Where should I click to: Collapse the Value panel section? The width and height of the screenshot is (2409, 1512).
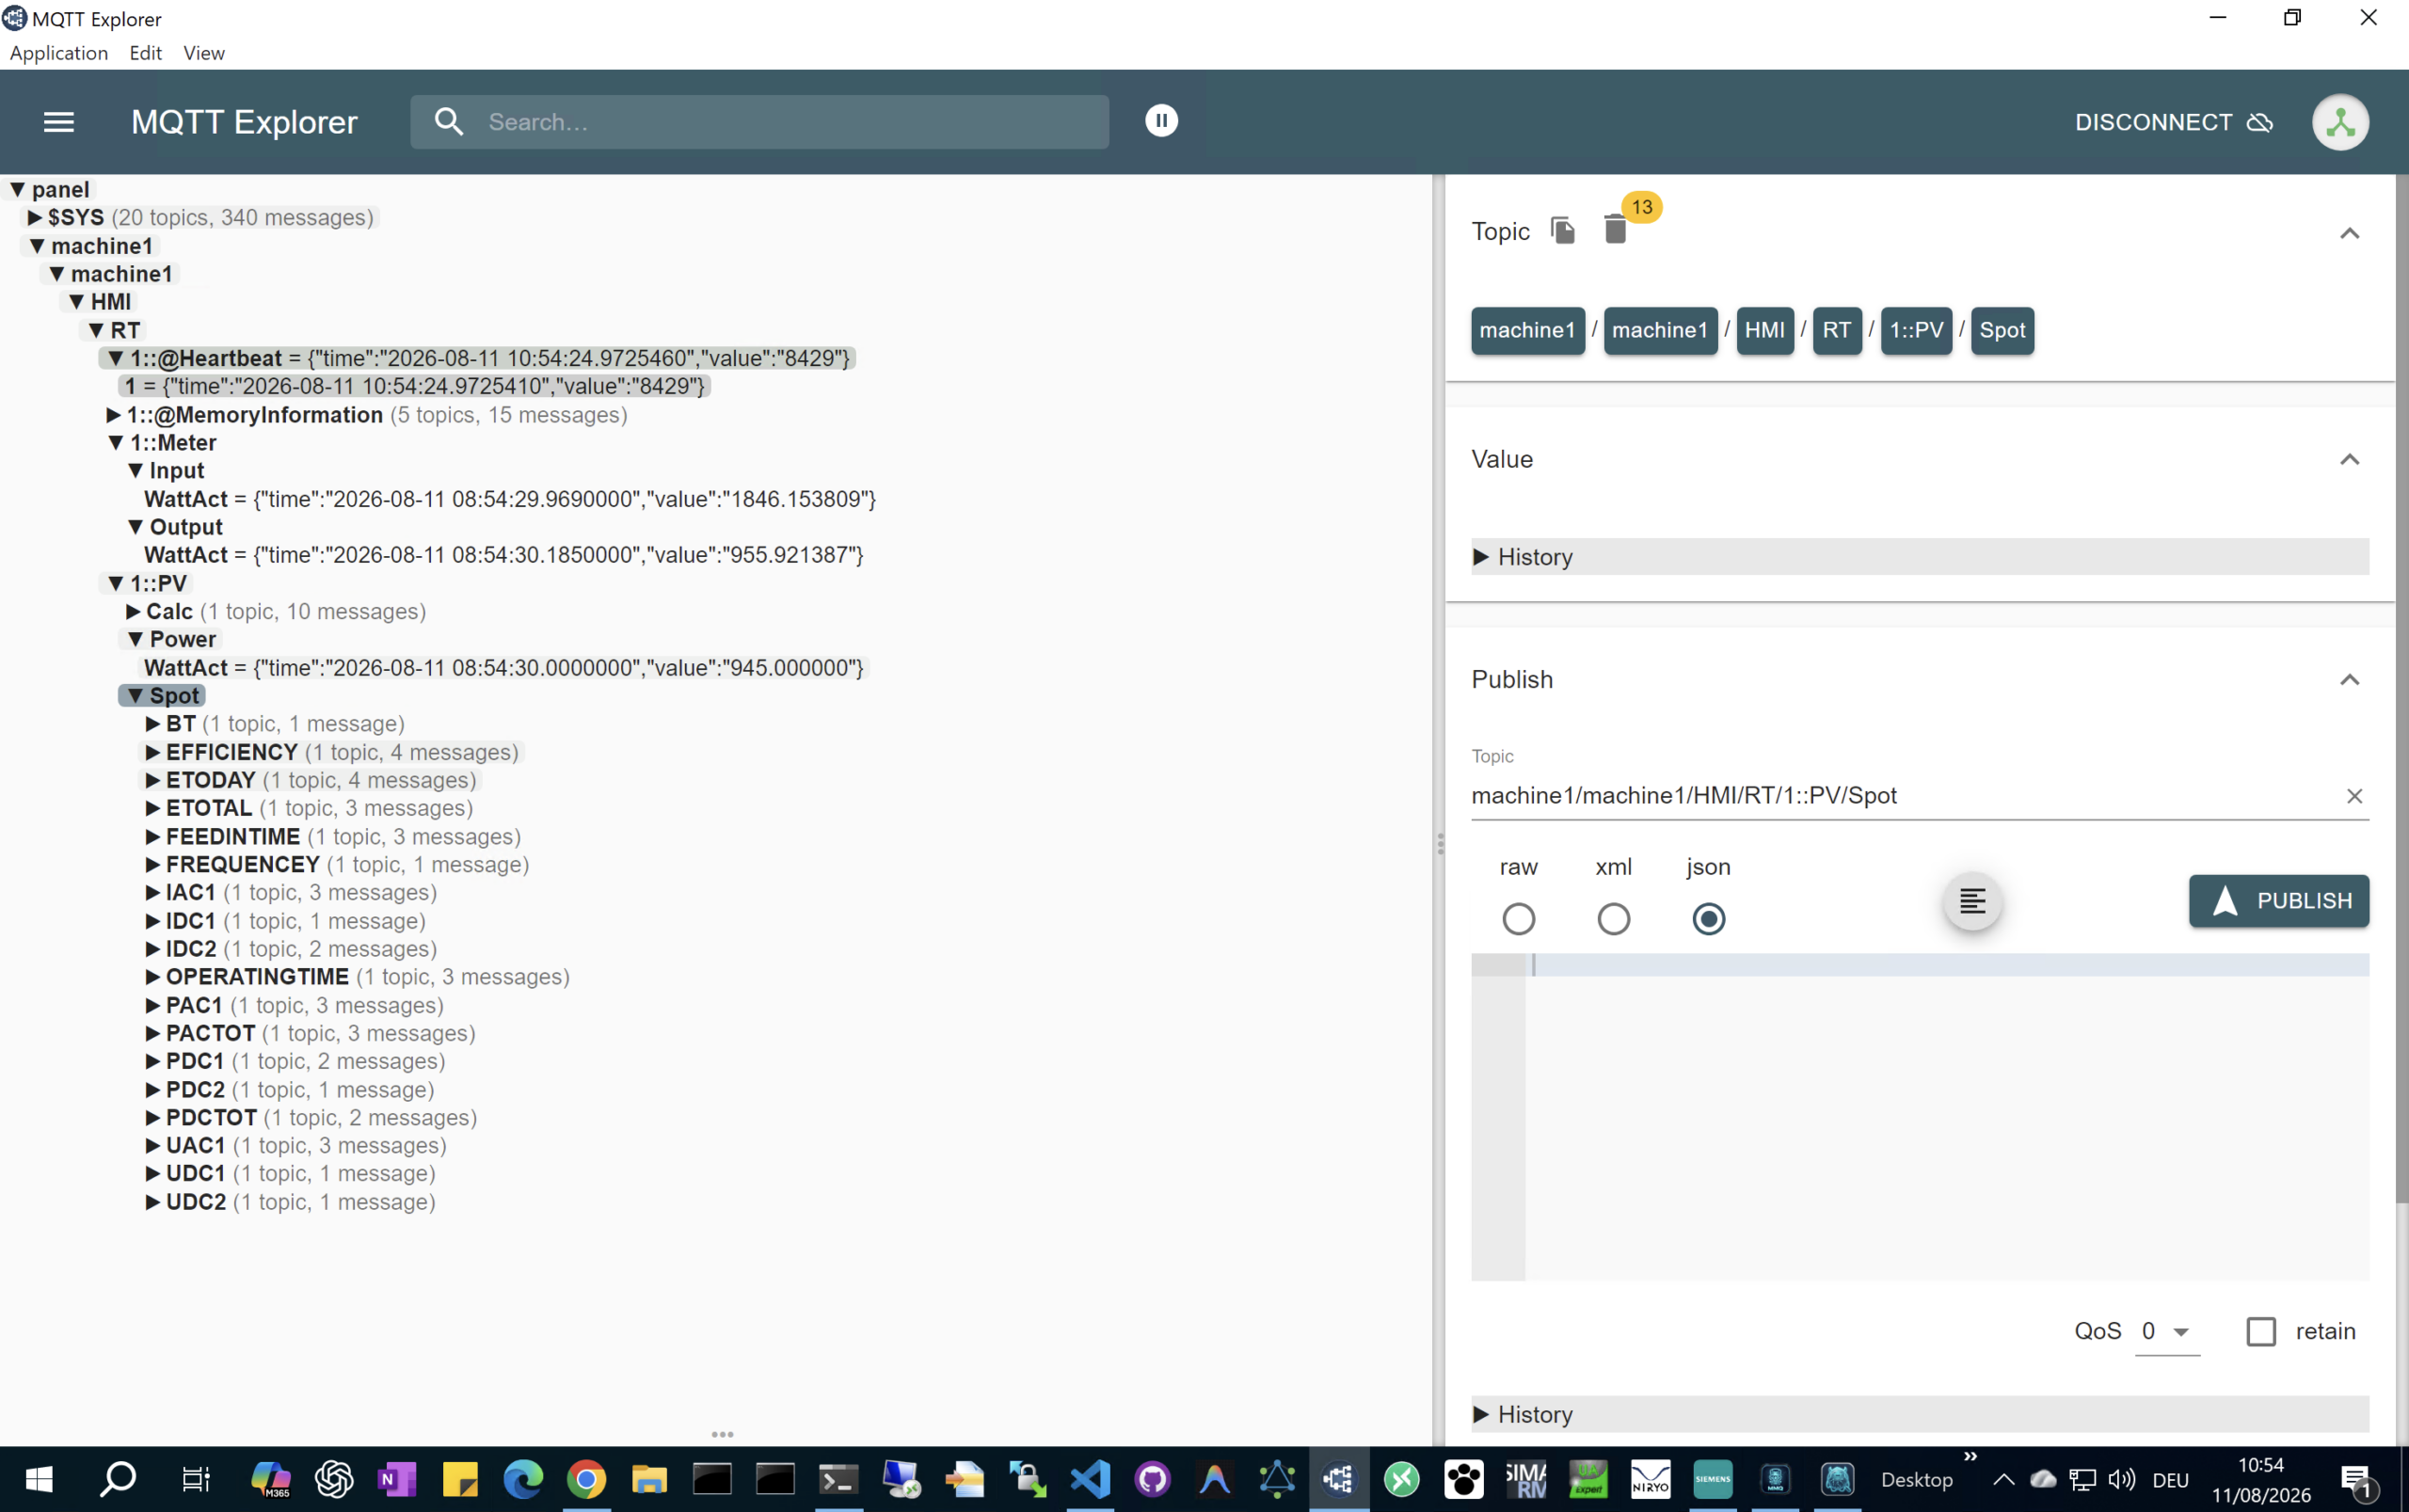tap(2349, 459)
